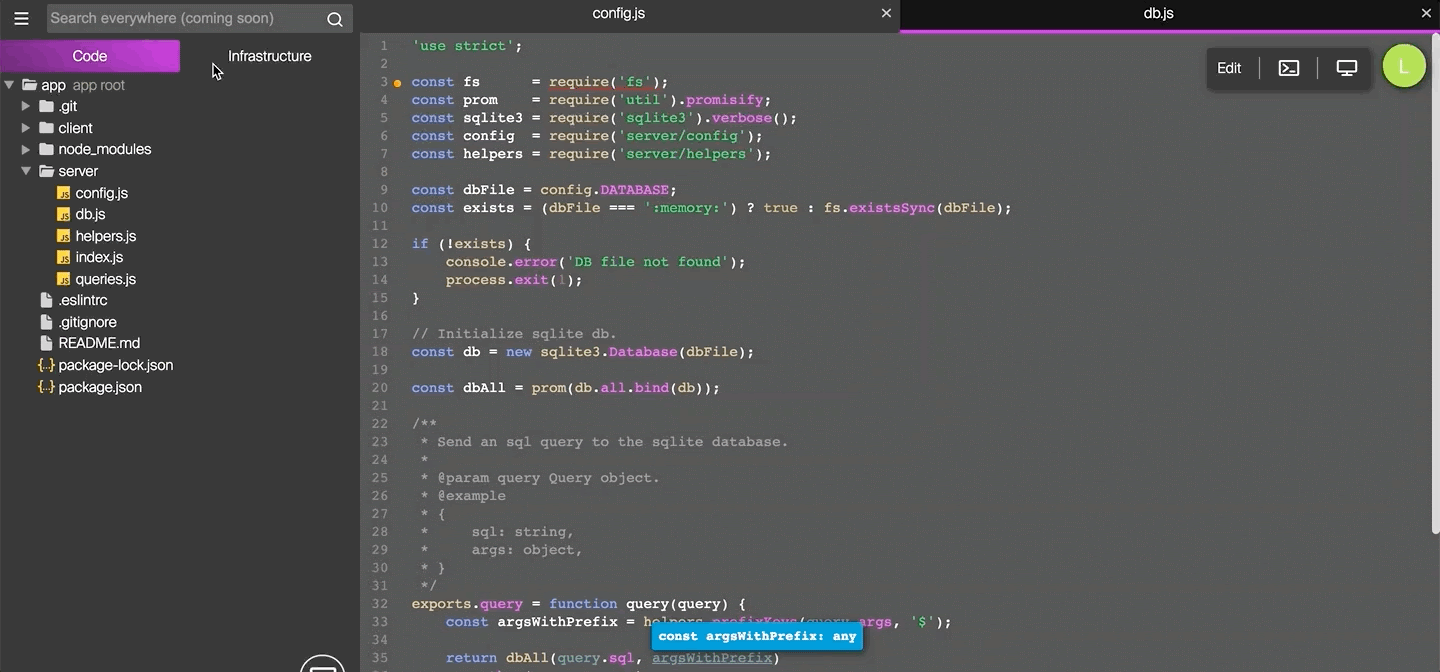The image size is (1440, 672).
Task: Click the argsWithPrefix type tooltip
Action: (x=756, y=636)
